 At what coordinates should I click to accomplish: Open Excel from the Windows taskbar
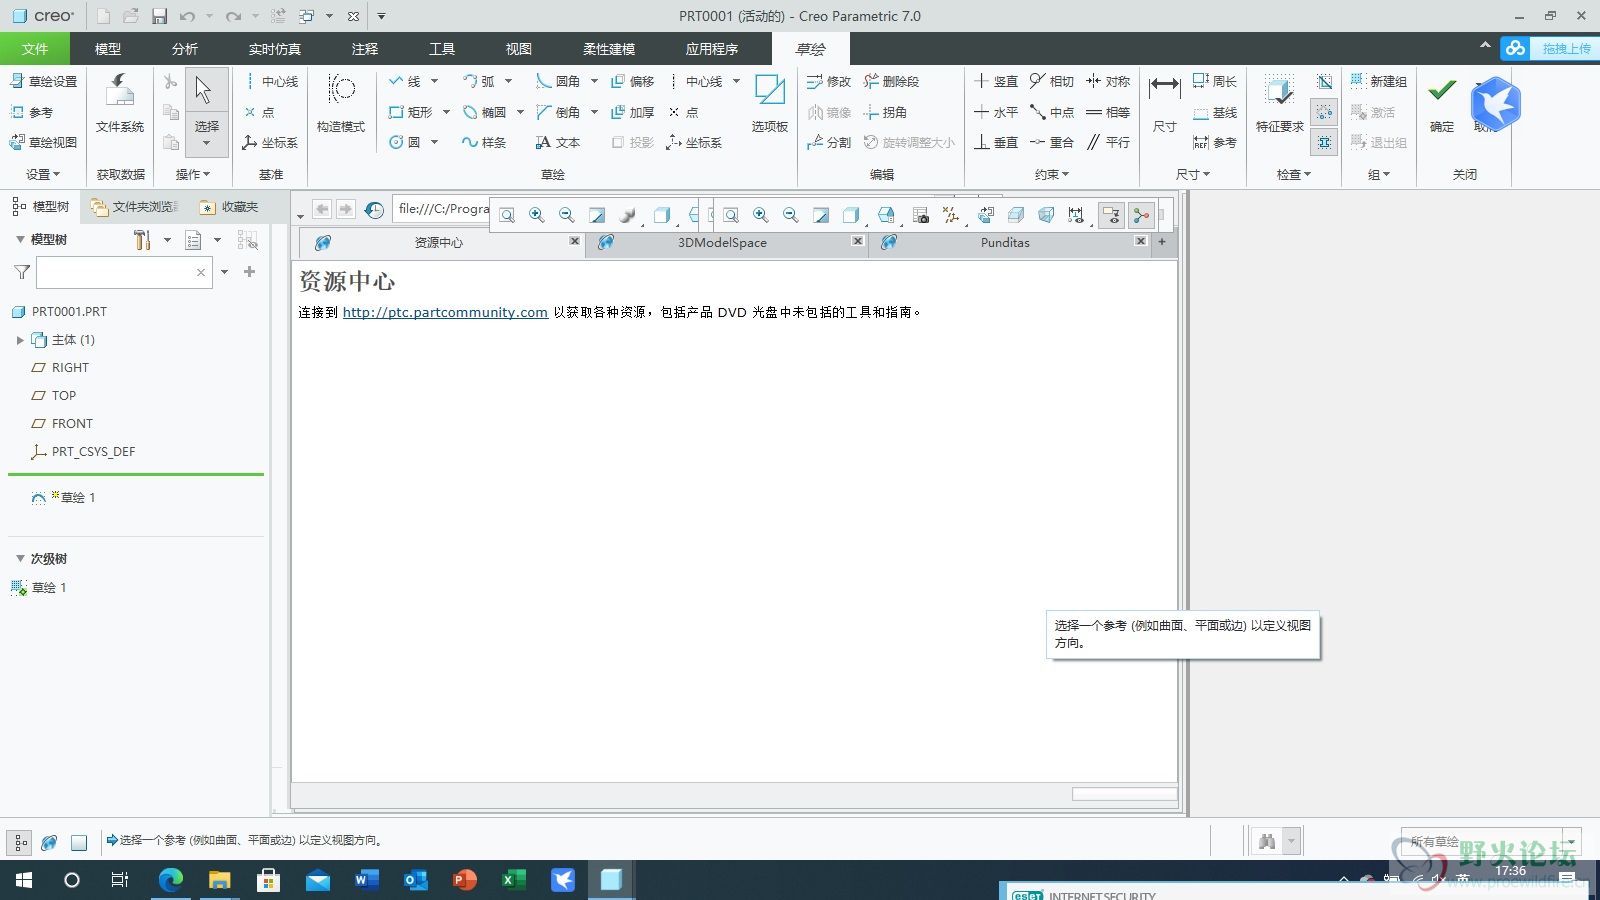pos(513,880)
